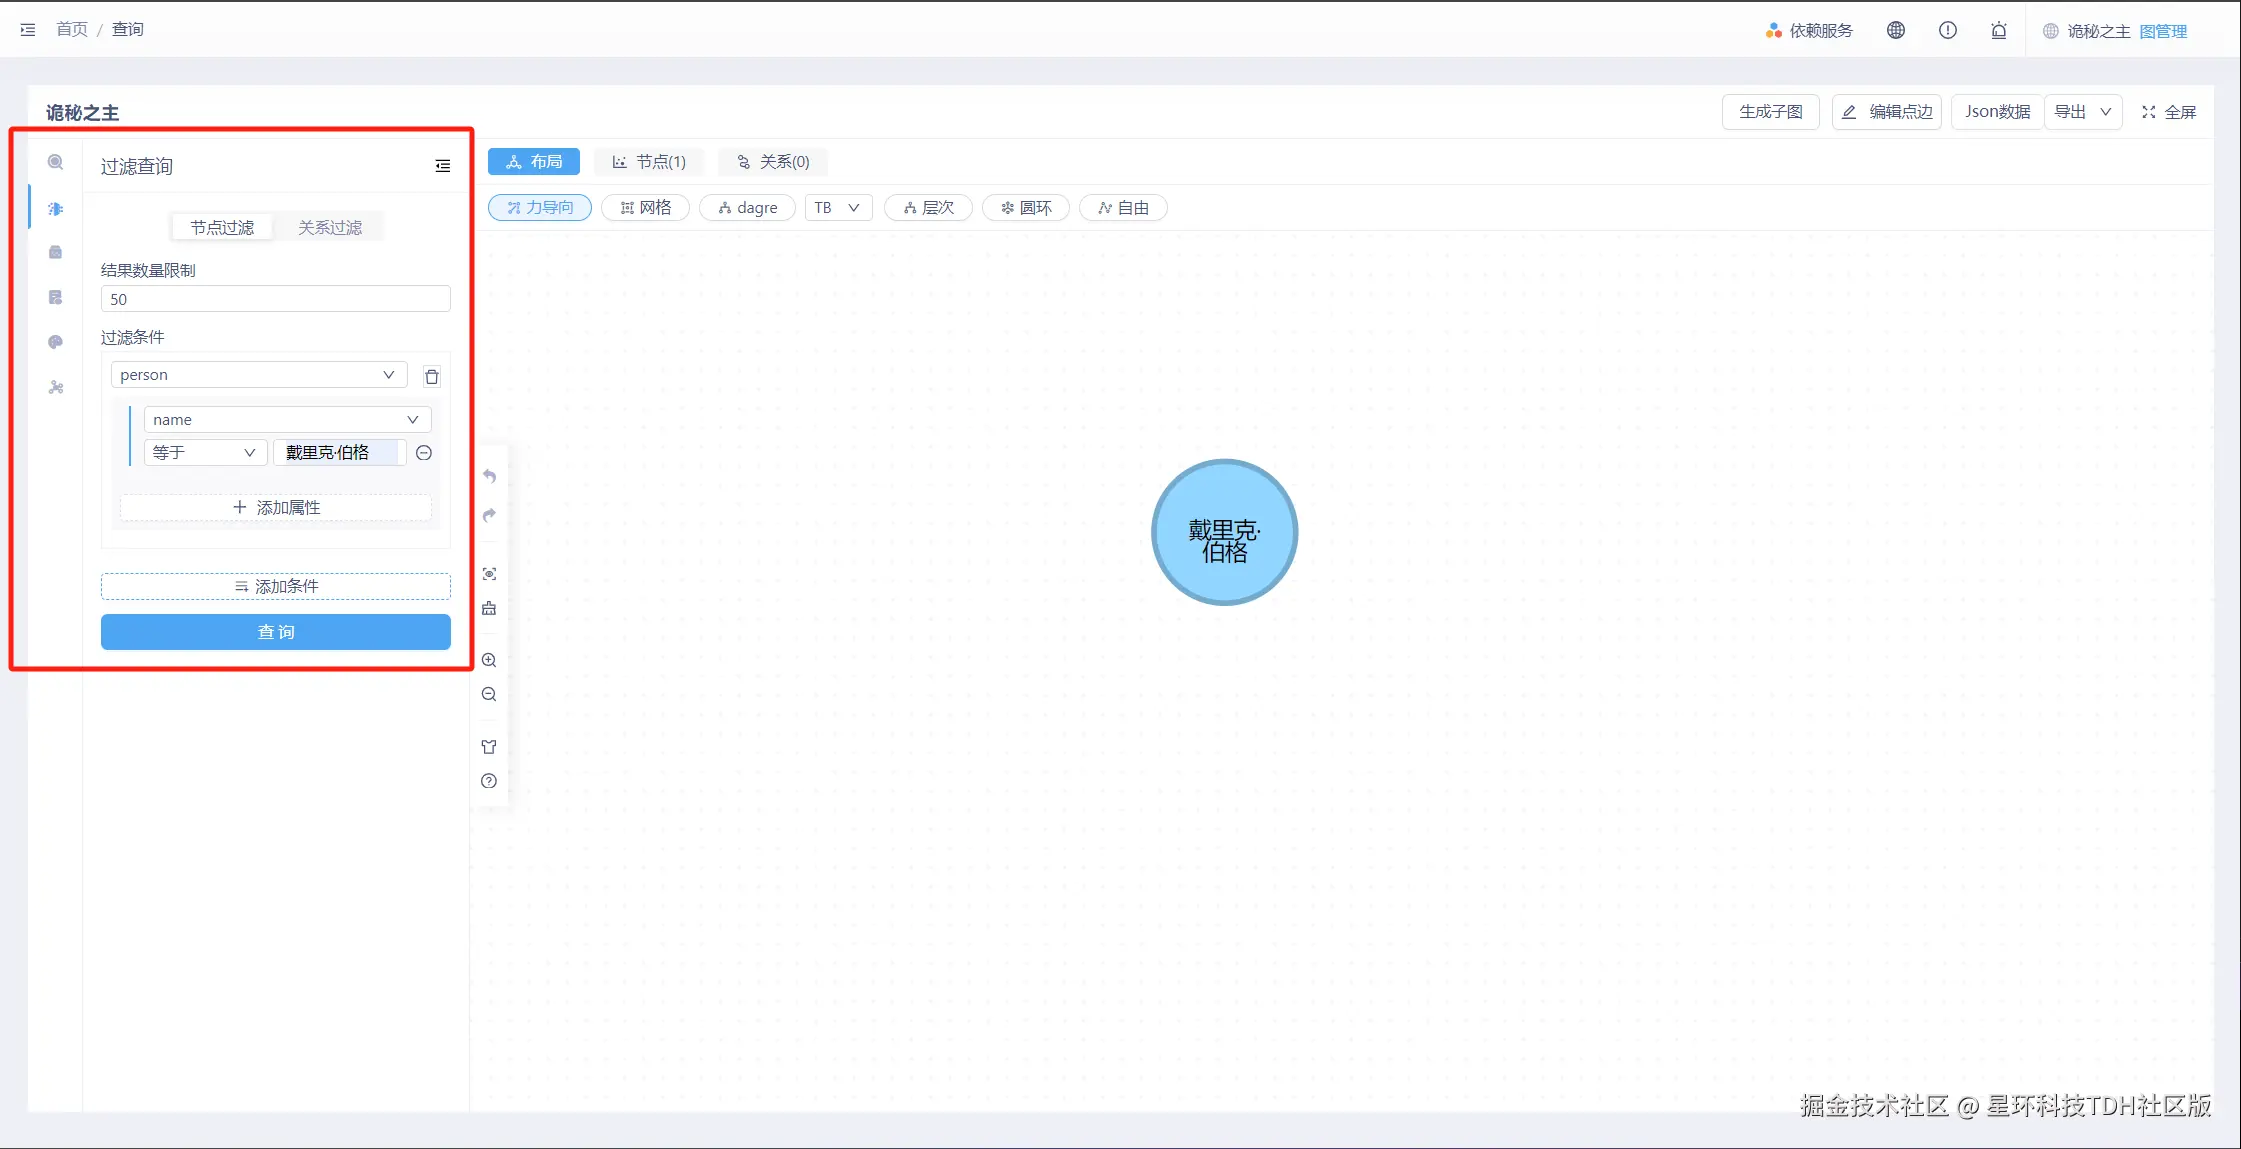The width and height of the screenshot is (2241, 1149).
Task: Delete the person filter condition
Action: pyautogui.click(x=432, y=376)
